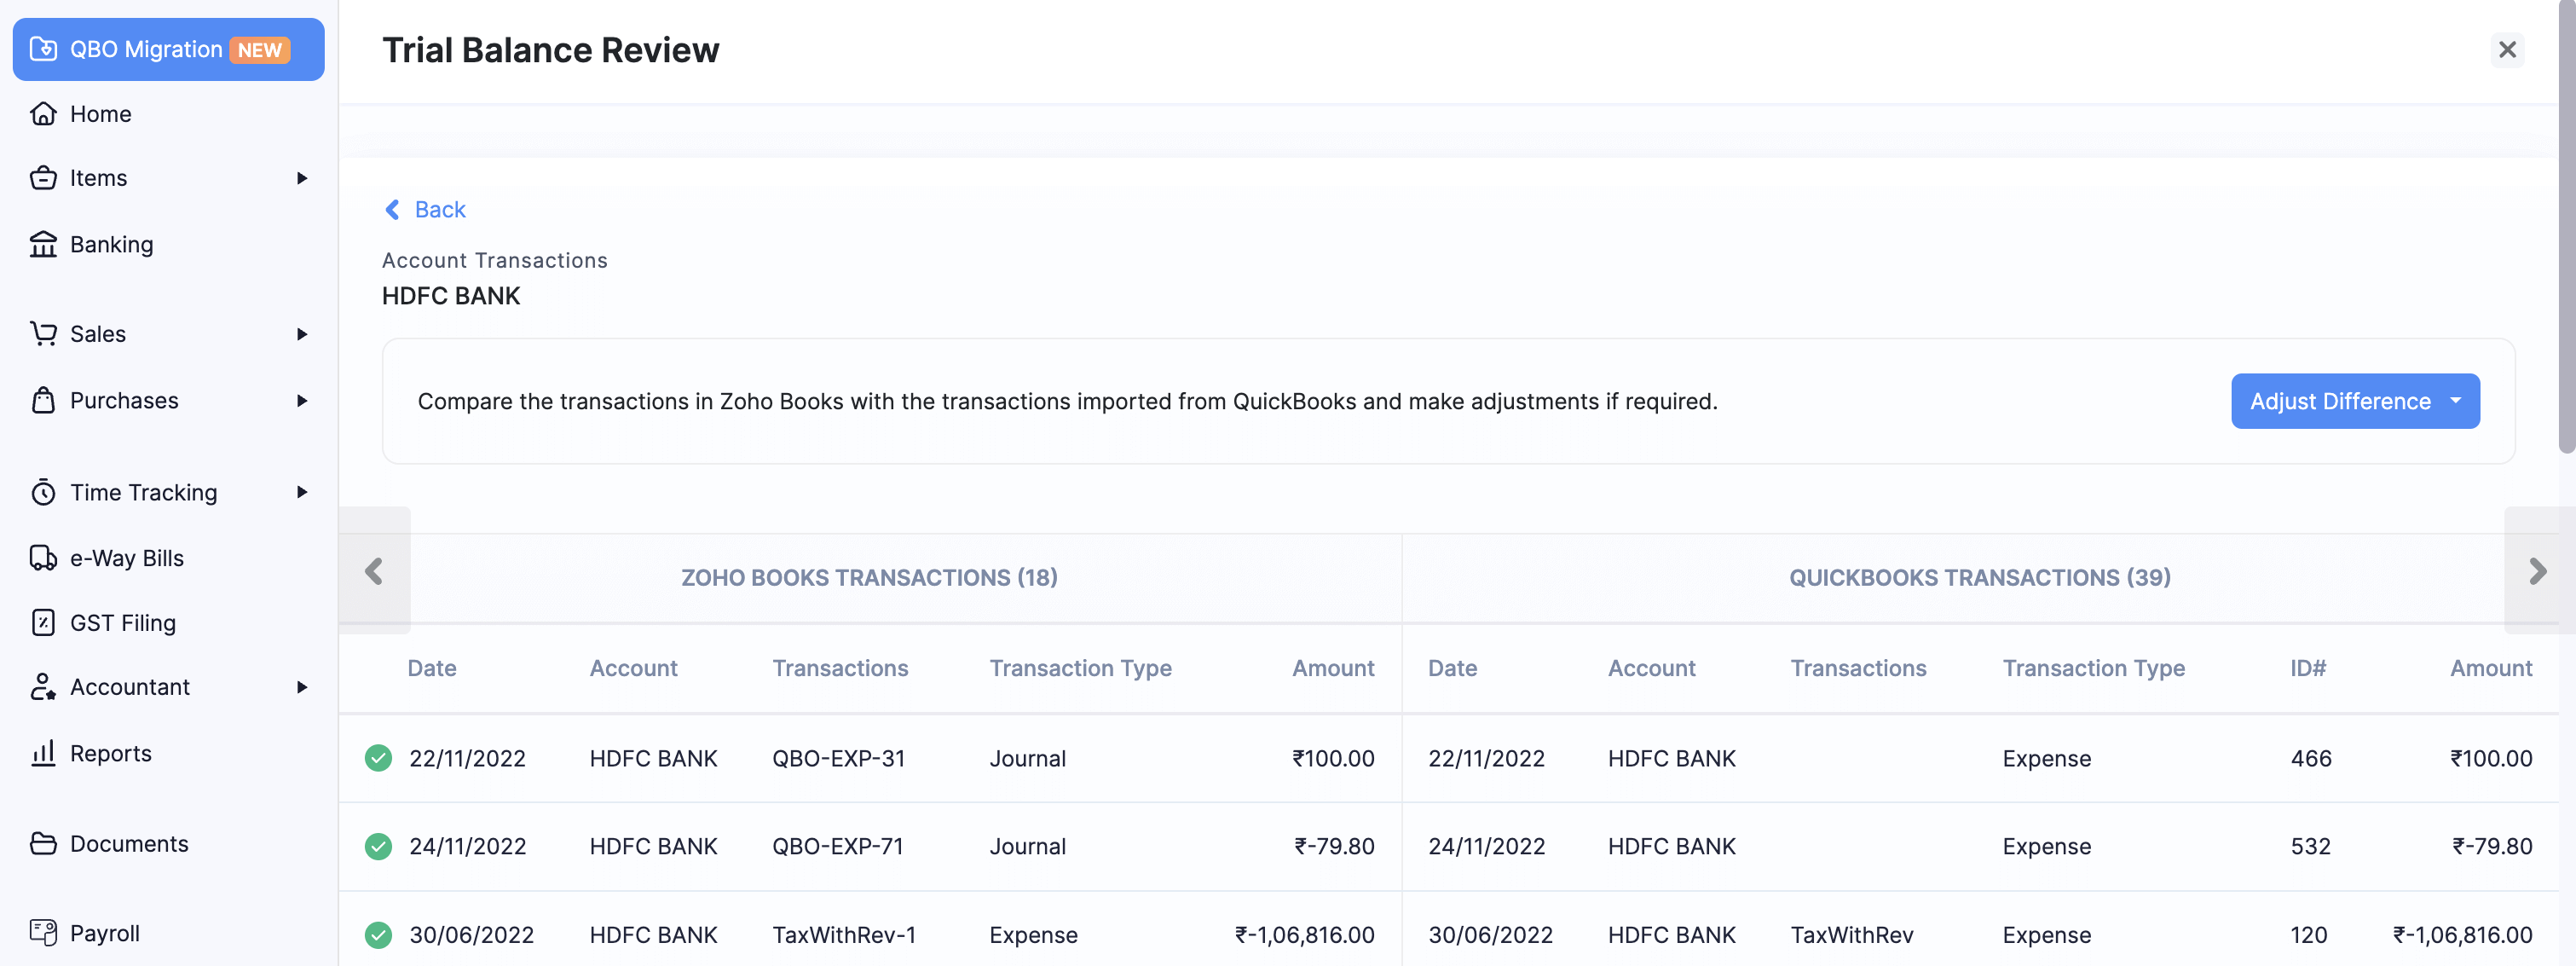This screenshot has width=2576, height=966.
Task: Toggle the green check on the QBO-EXP-31 transaction
Action: 379,759
